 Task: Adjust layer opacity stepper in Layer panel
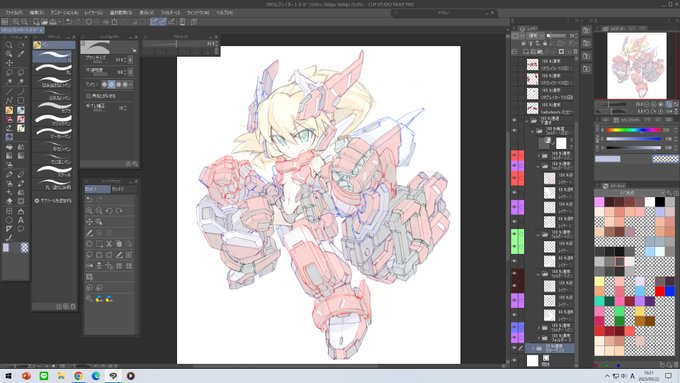pos(575,35)
